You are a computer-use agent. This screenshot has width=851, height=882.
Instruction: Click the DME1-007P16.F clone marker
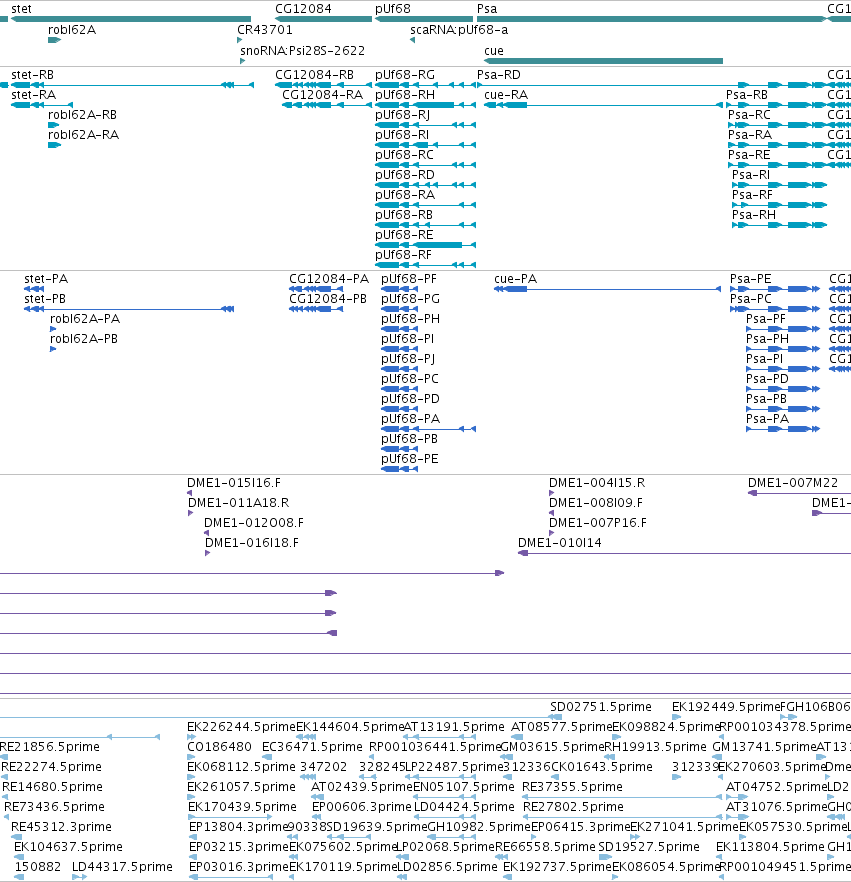pyautogui.click(x=552, y=533)
